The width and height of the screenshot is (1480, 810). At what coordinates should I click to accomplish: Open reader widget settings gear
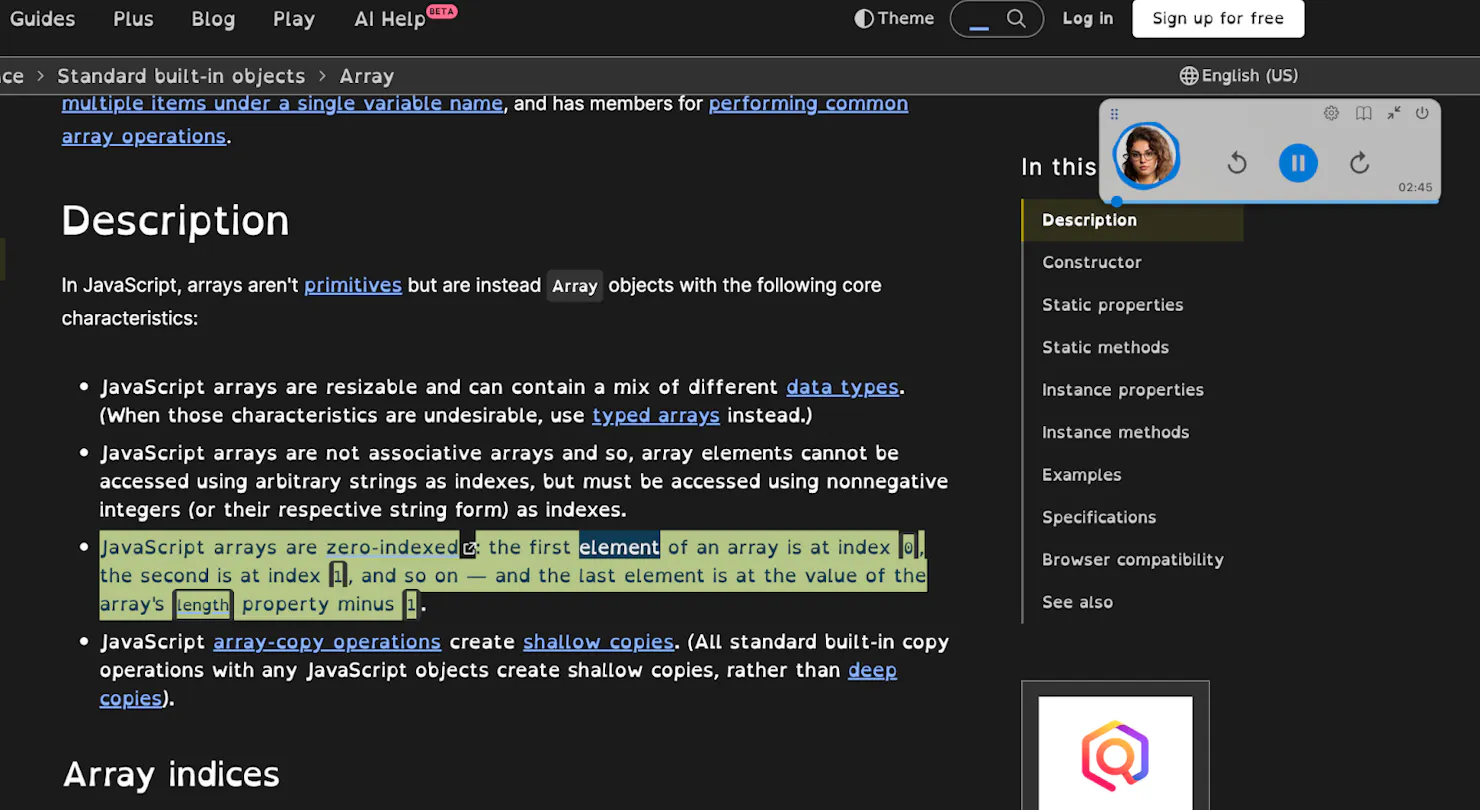click(x=1331, y=113)
